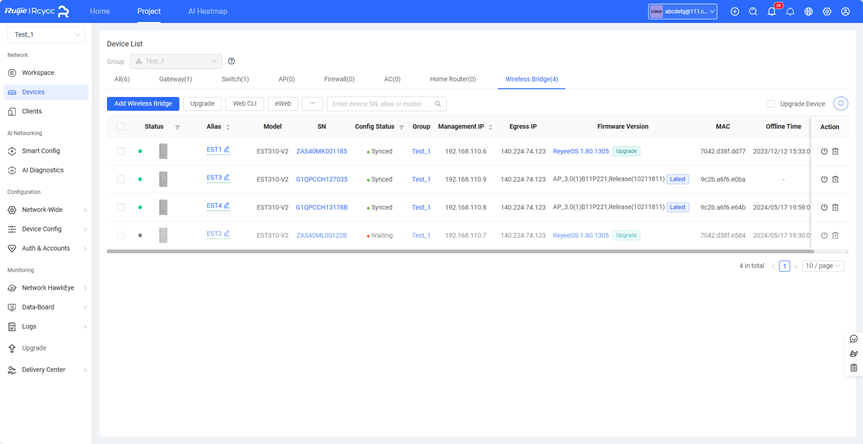
Task: Click Upgrade tag for EST1 firmware
Action: (627, 151)
